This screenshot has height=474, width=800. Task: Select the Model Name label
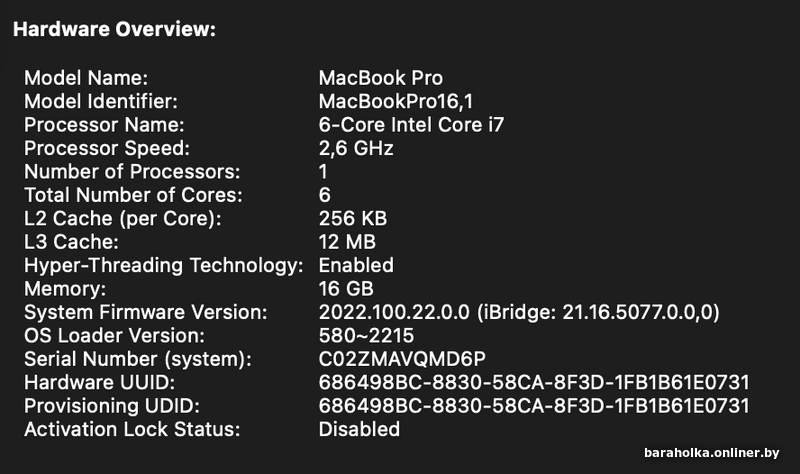click(86, 78)
